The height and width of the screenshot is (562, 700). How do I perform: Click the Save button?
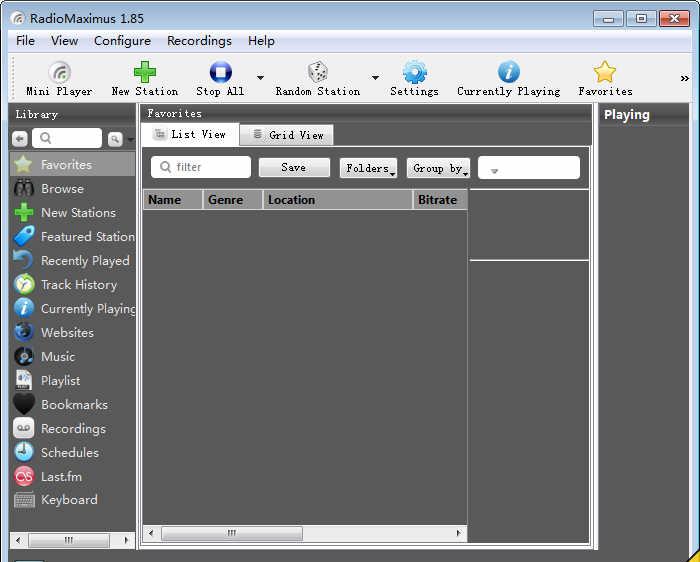tap(294, 167)
